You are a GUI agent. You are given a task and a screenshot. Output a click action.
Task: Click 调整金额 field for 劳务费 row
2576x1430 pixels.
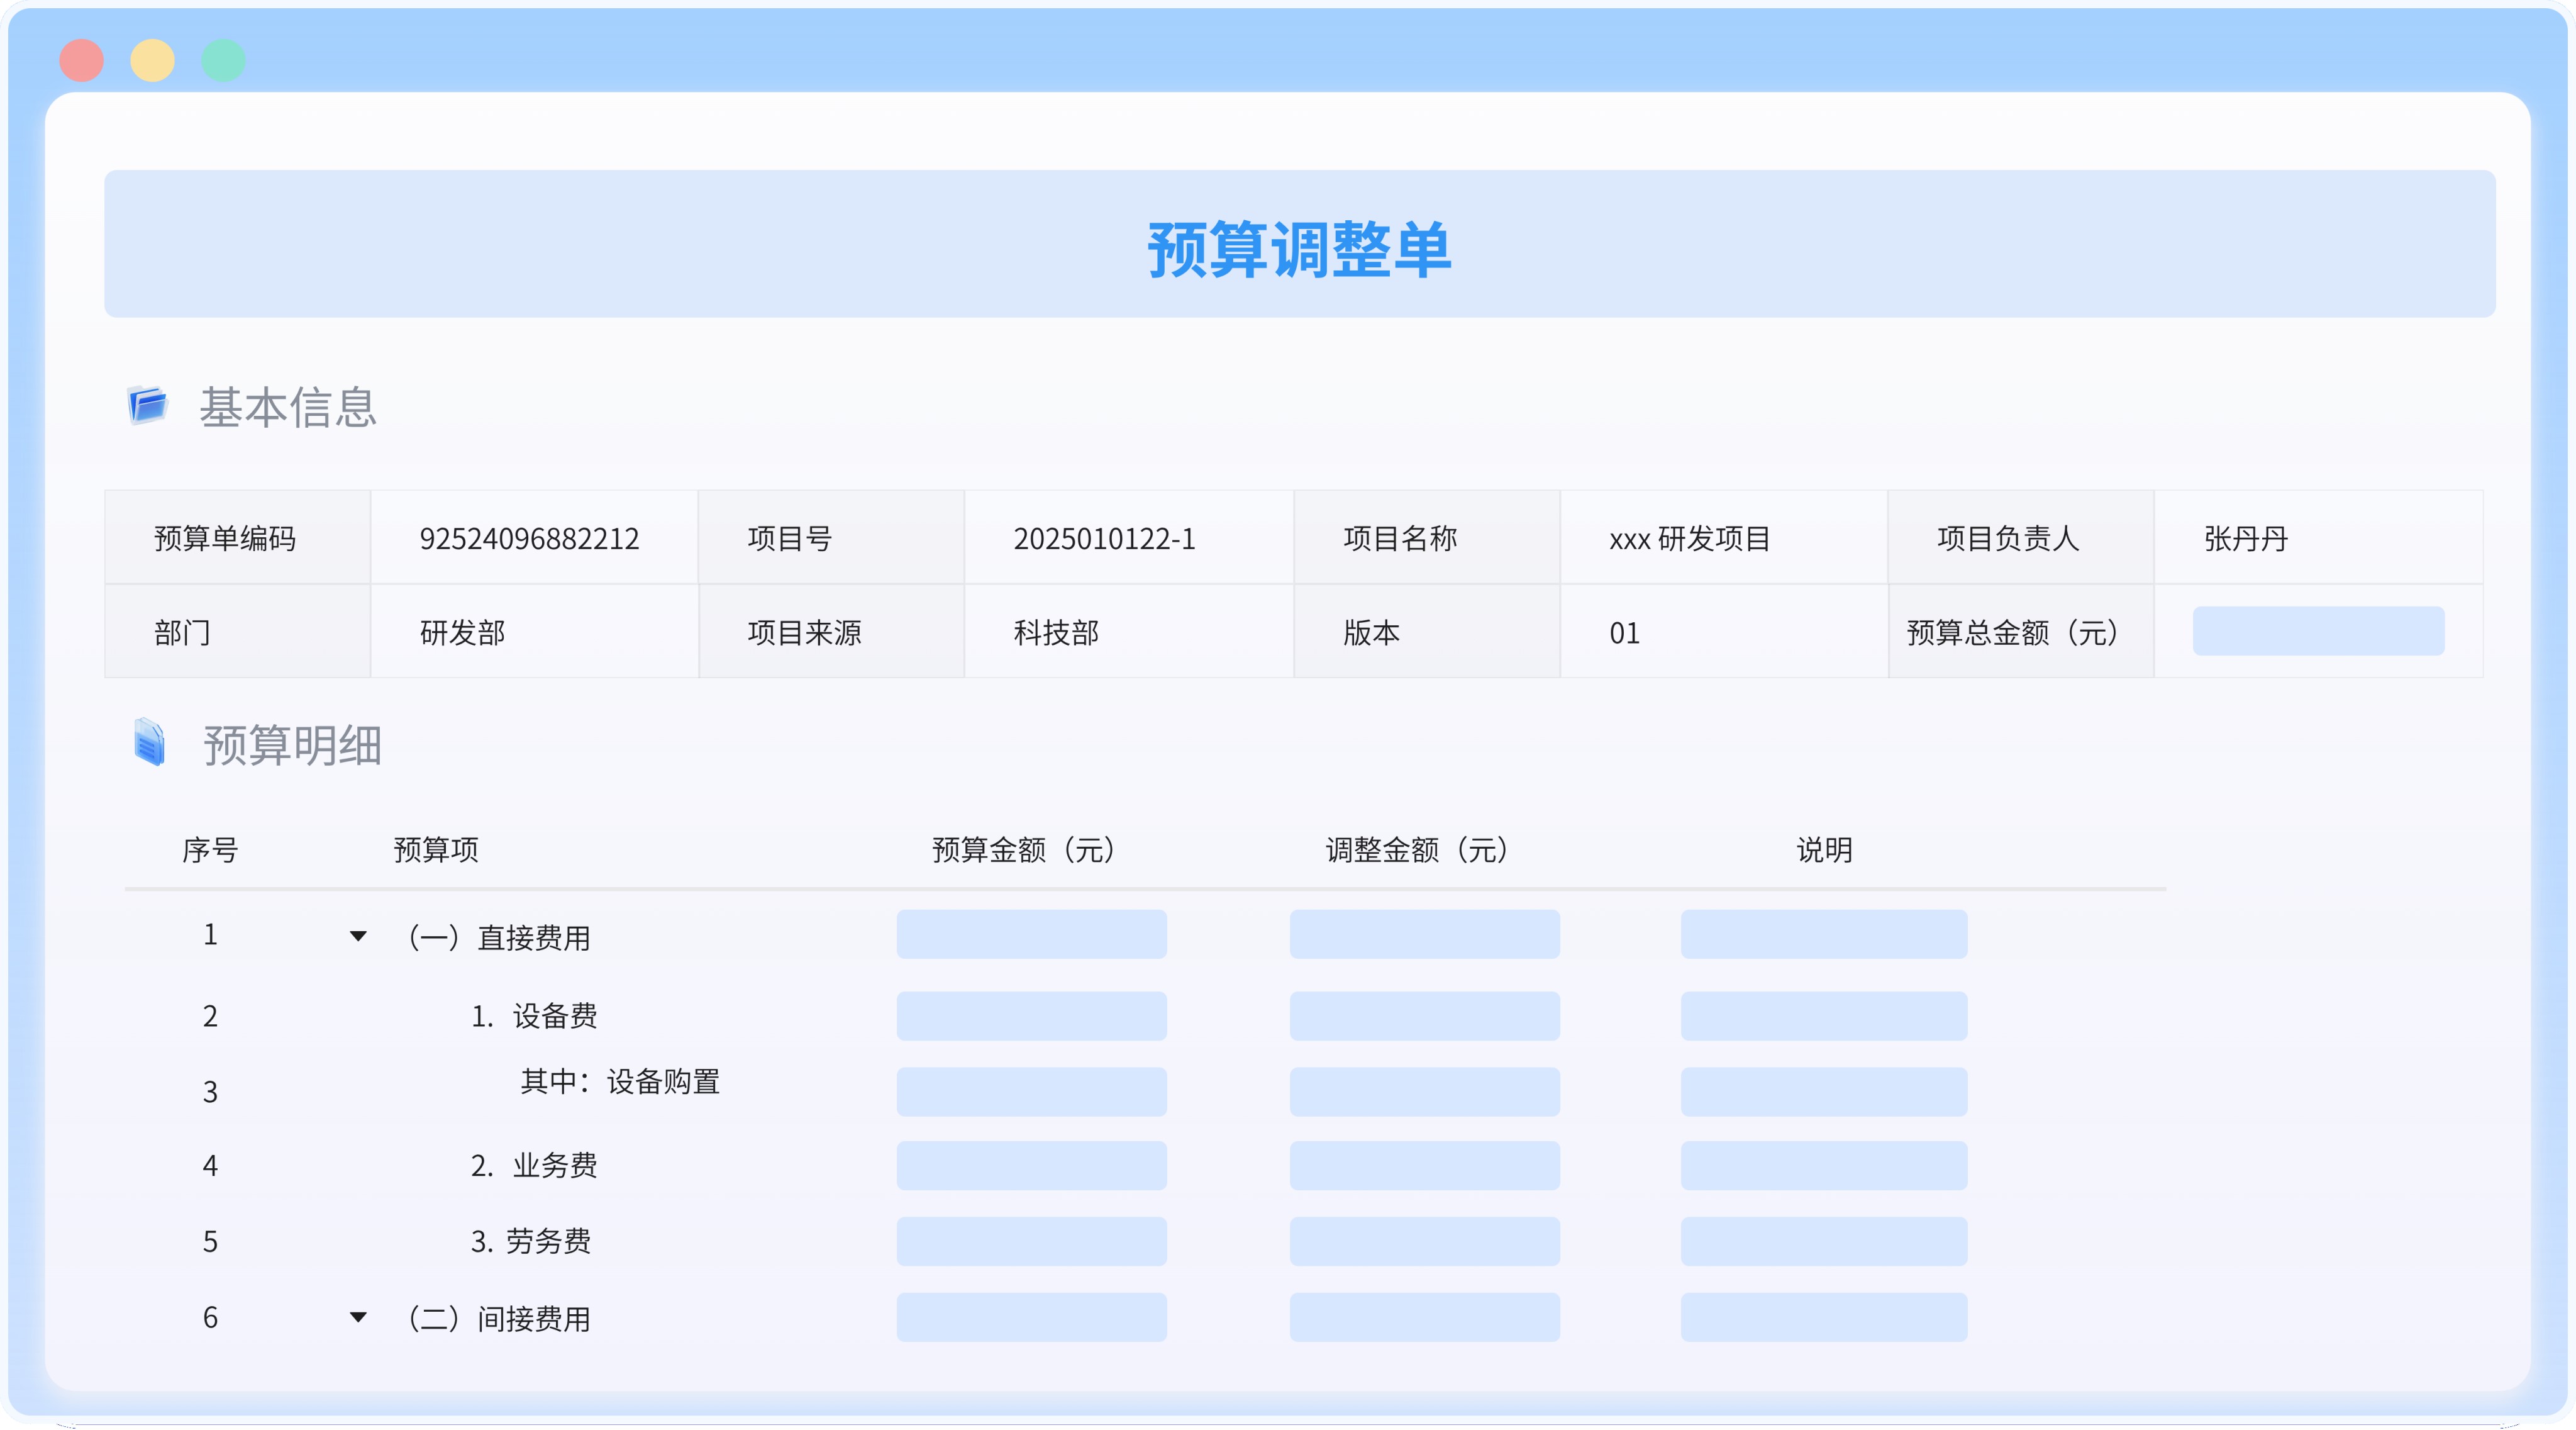coord(1424,1242)
